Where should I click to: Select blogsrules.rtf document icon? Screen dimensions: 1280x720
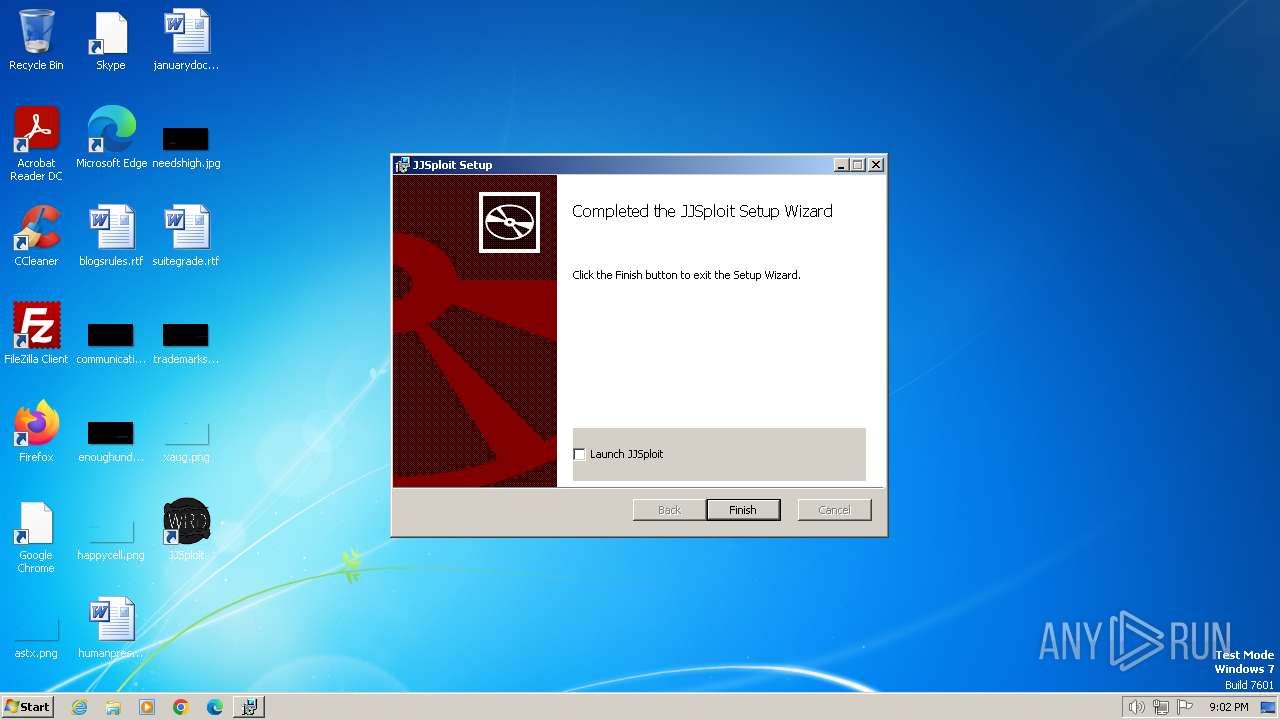111,236
